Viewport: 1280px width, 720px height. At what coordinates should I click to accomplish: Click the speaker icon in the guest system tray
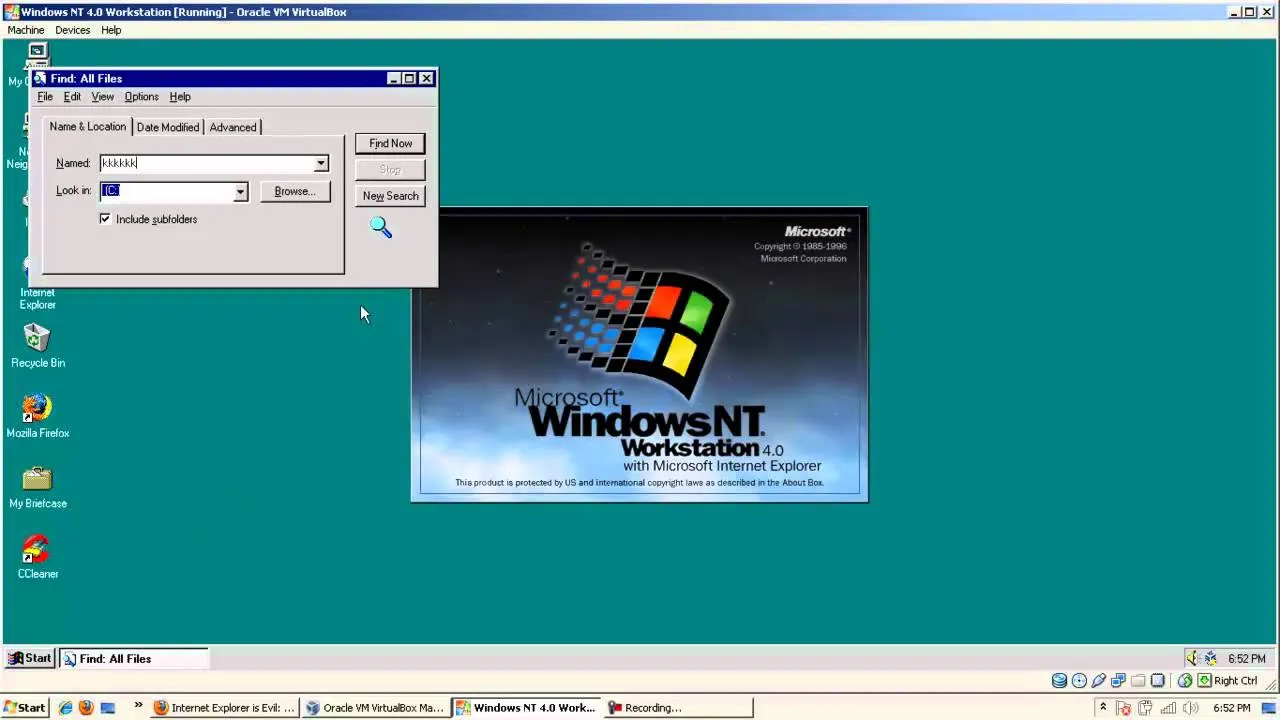point(1191,656)
